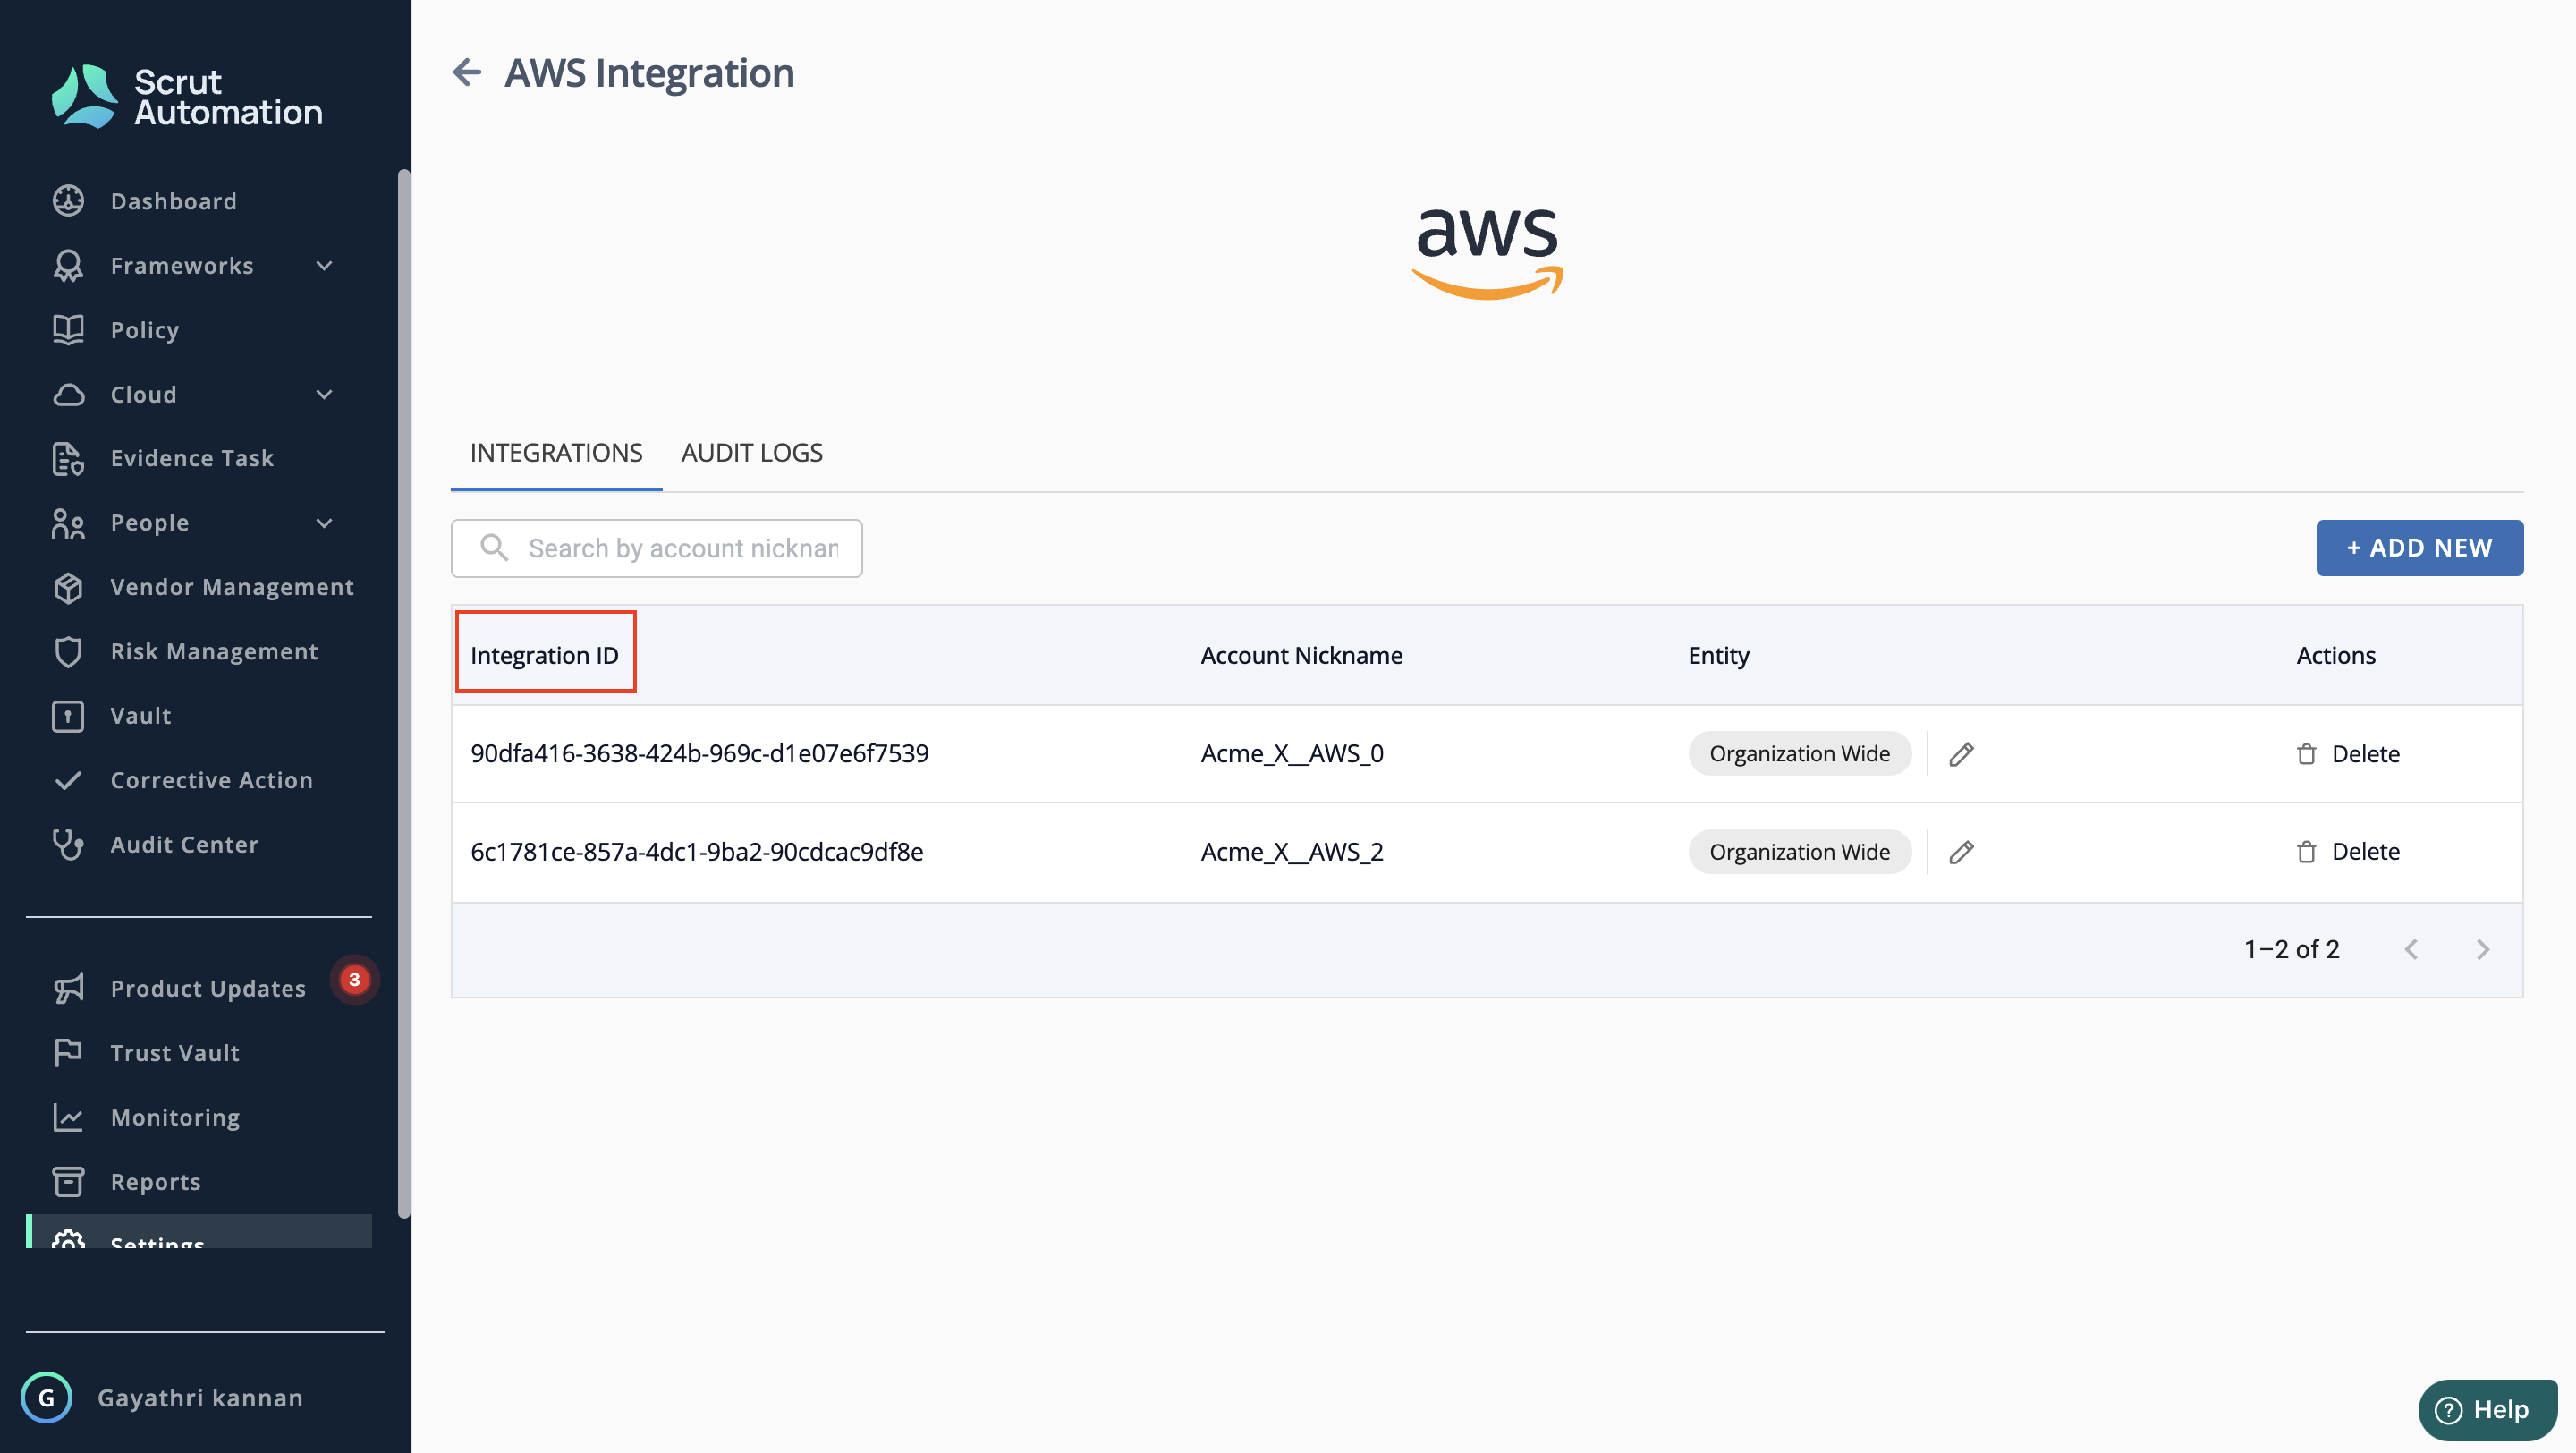Select integration ID 90dfa416-3638-424b-969c-d1e07e6f7539

699,753
